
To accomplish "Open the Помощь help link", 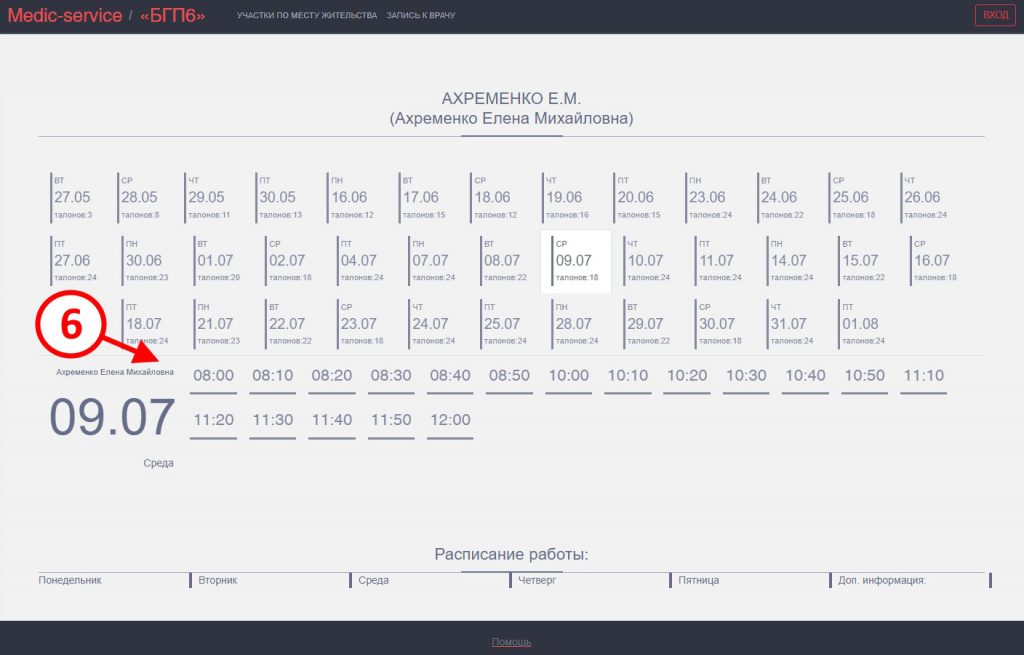I will 511,642.
